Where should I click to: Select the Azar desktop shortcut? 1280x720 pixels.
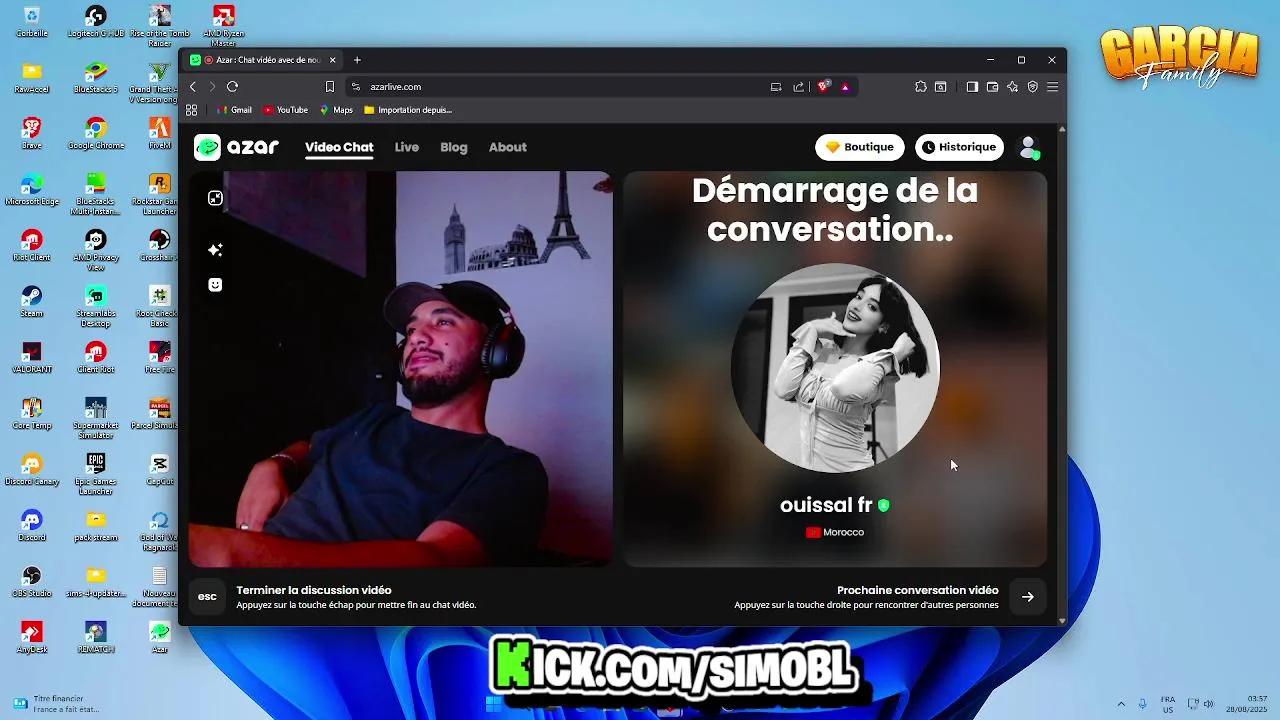click(x=160, y=637)
